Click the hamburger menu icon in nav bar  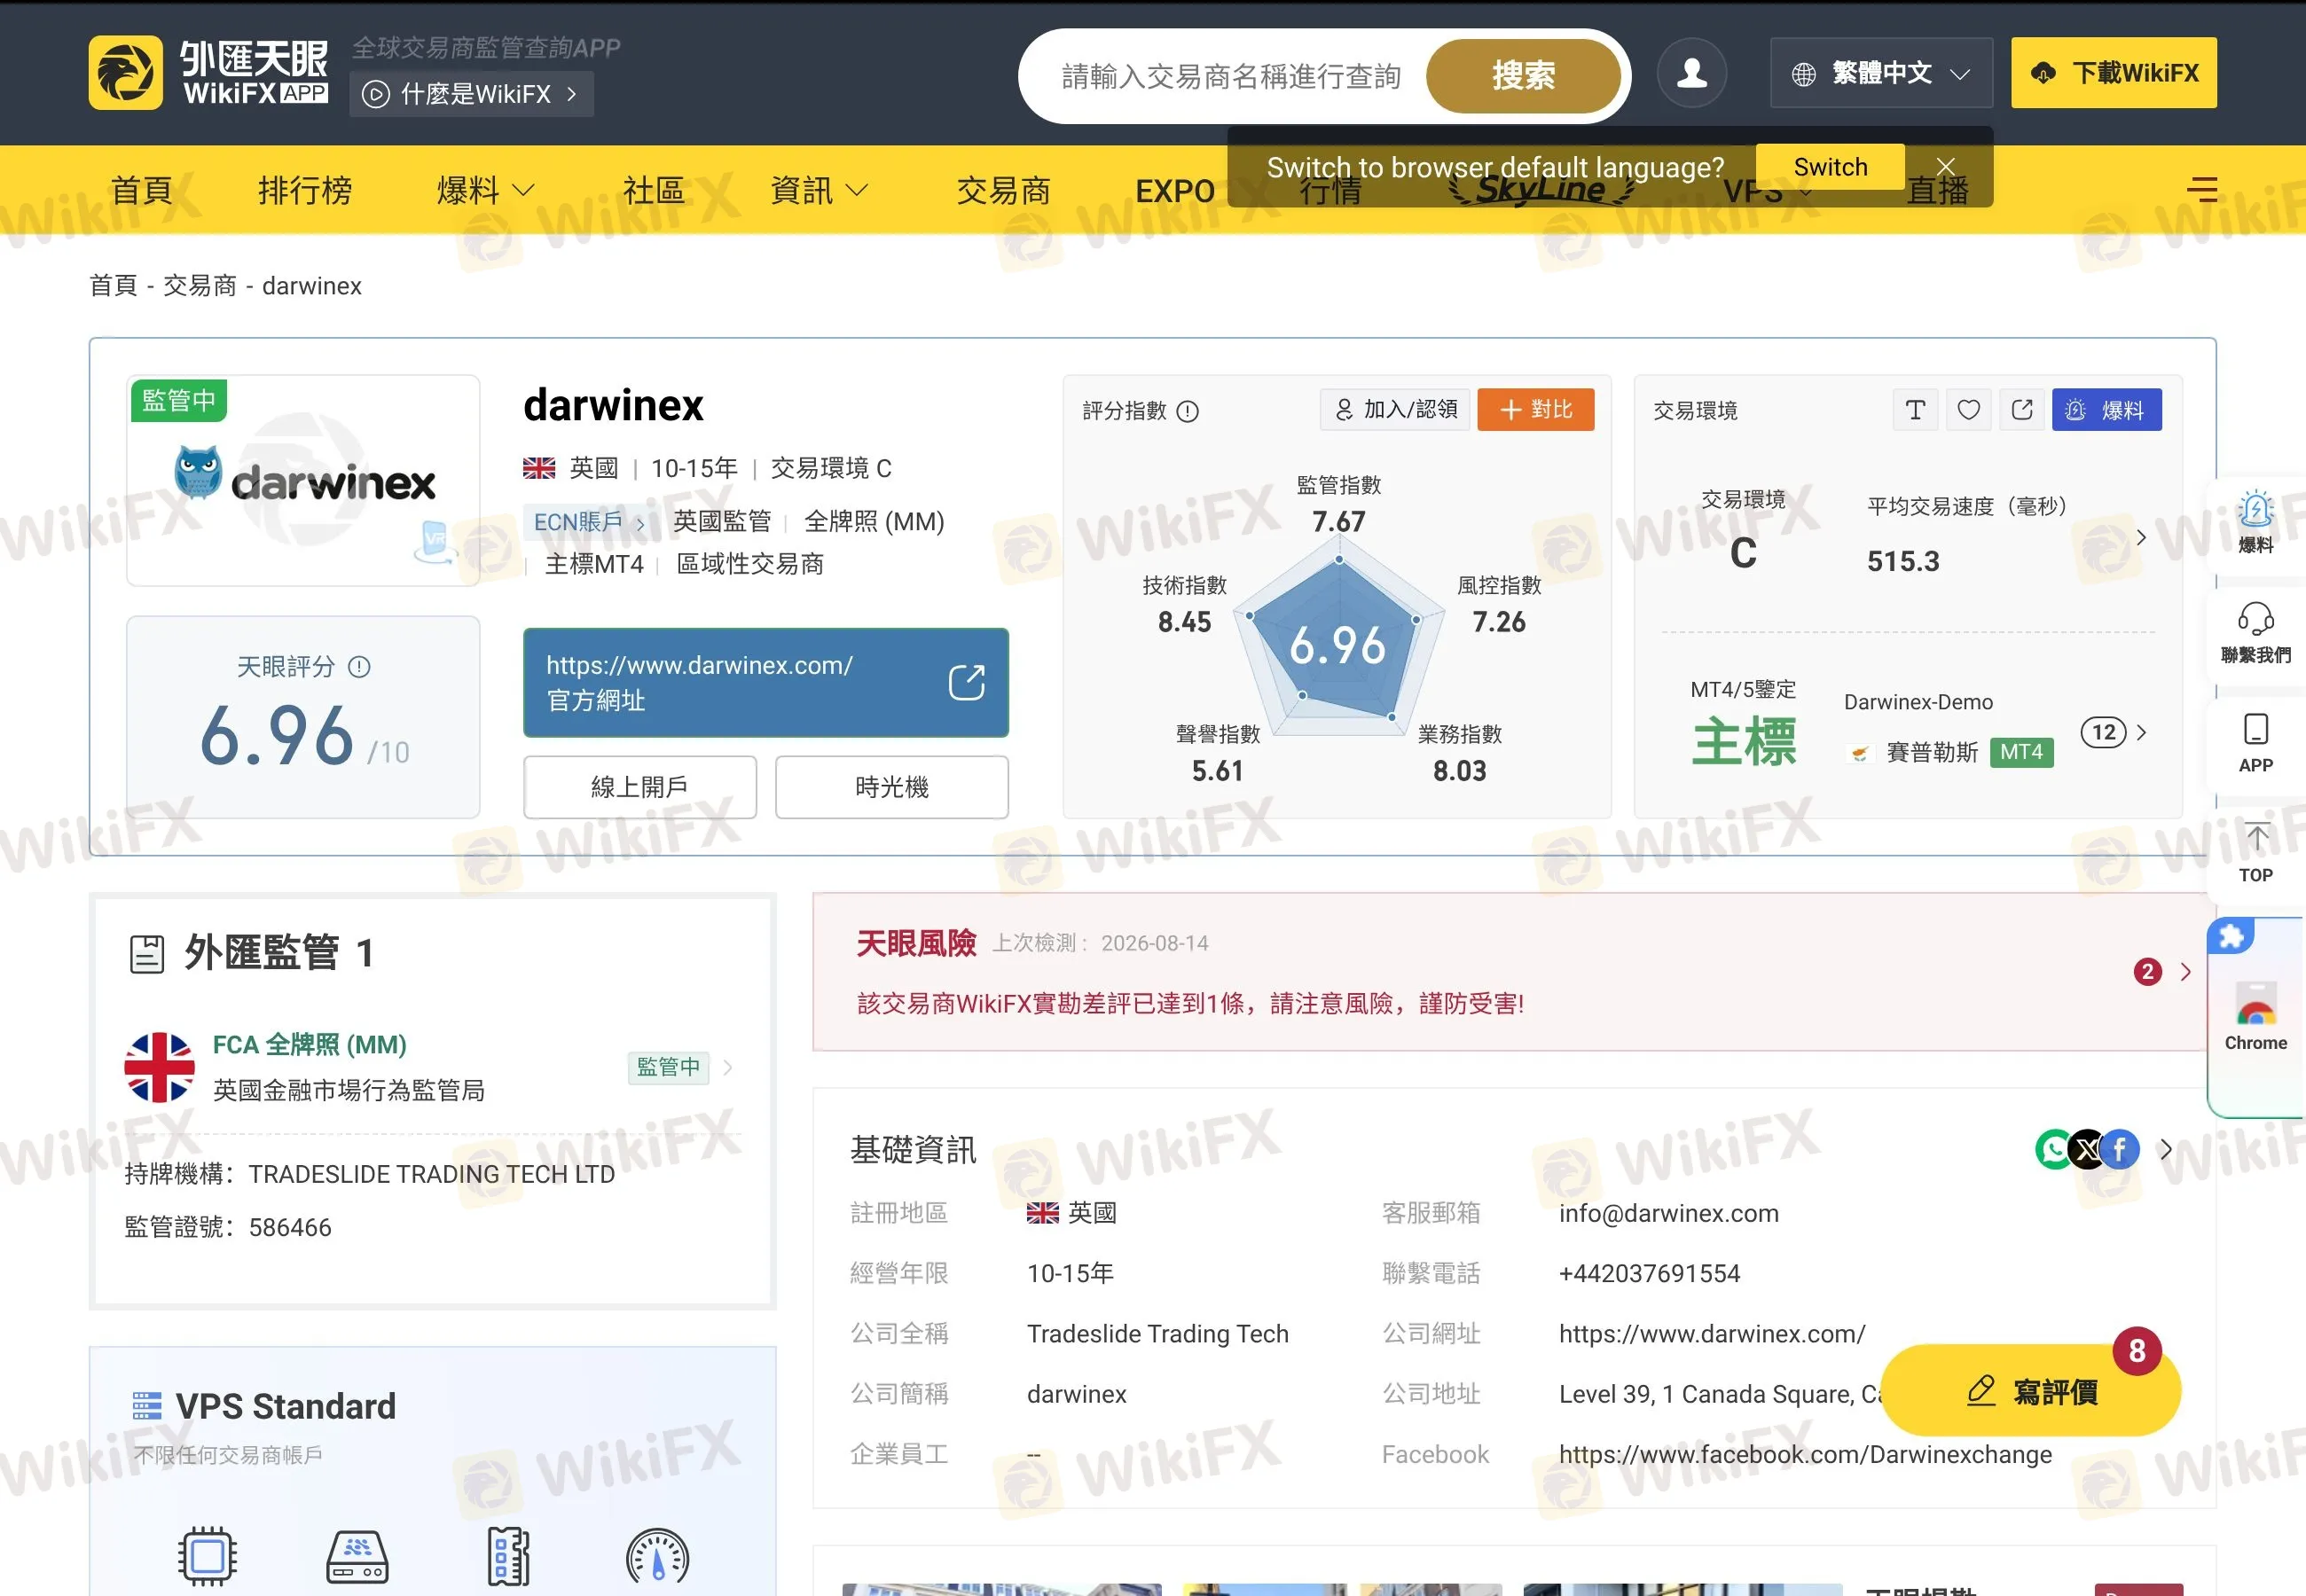tap(2201, 189)
